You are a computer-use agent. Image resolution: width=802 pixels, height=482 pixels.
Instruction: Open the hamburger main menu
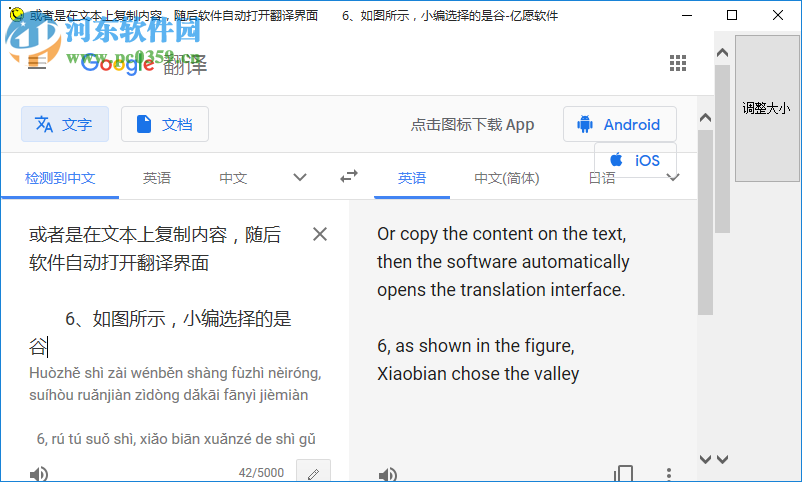coord(37,63)
